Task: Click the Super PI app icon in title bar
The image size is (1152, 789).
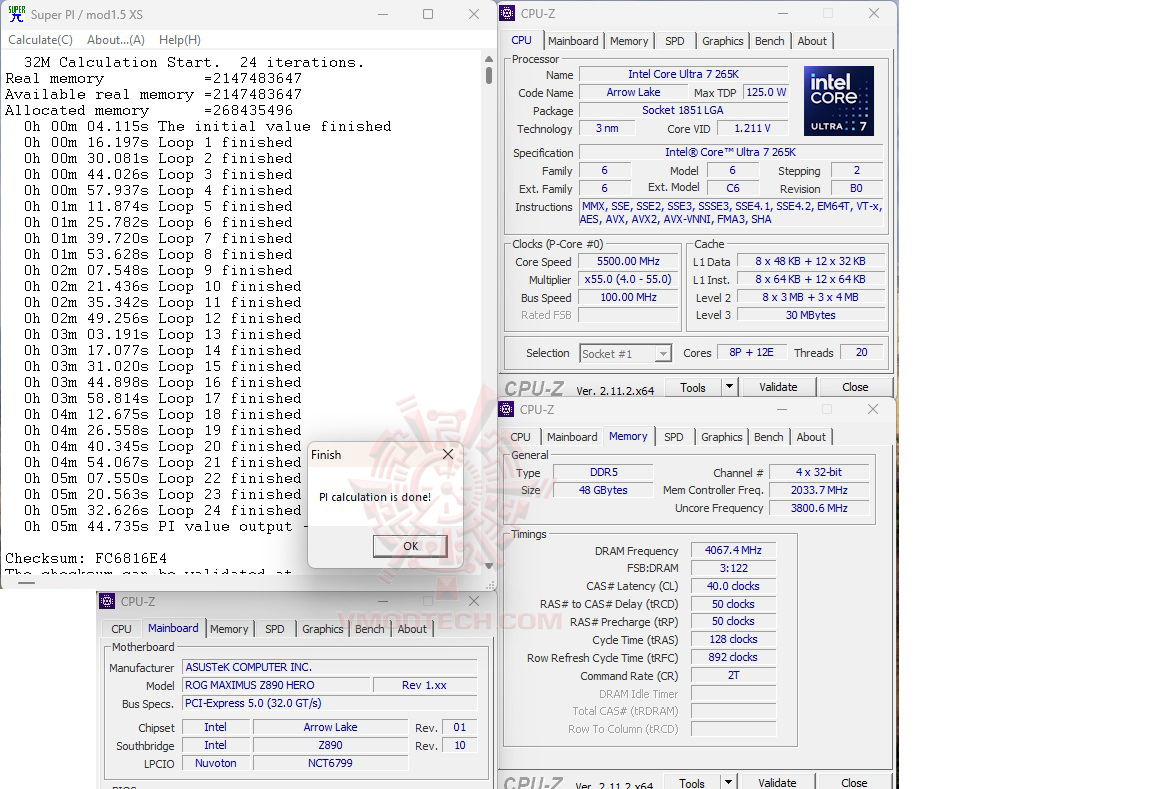Action: 16,14
